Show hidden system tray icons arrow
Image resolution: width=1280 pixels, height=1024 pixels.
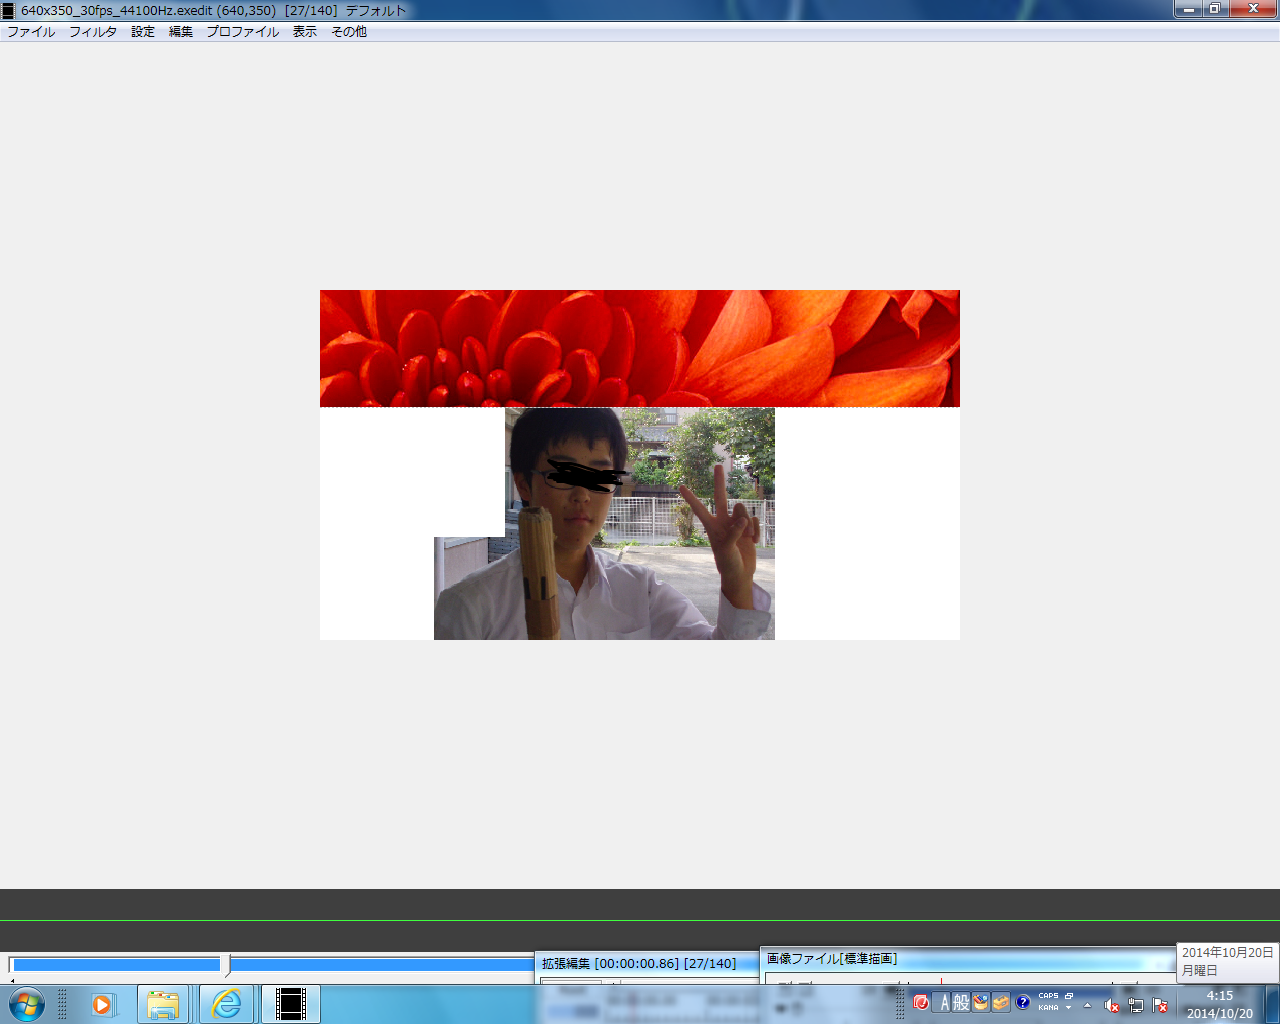click(x=1087, y=1005)
